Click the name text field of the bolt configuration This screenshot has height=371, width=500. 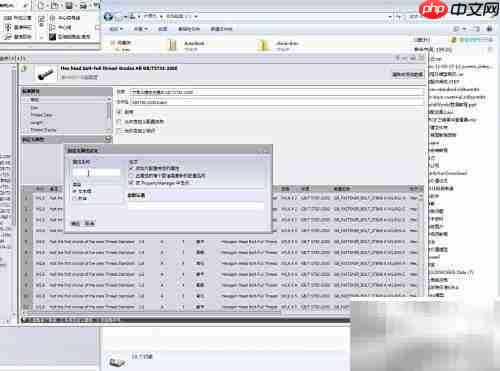click(277, 92)
